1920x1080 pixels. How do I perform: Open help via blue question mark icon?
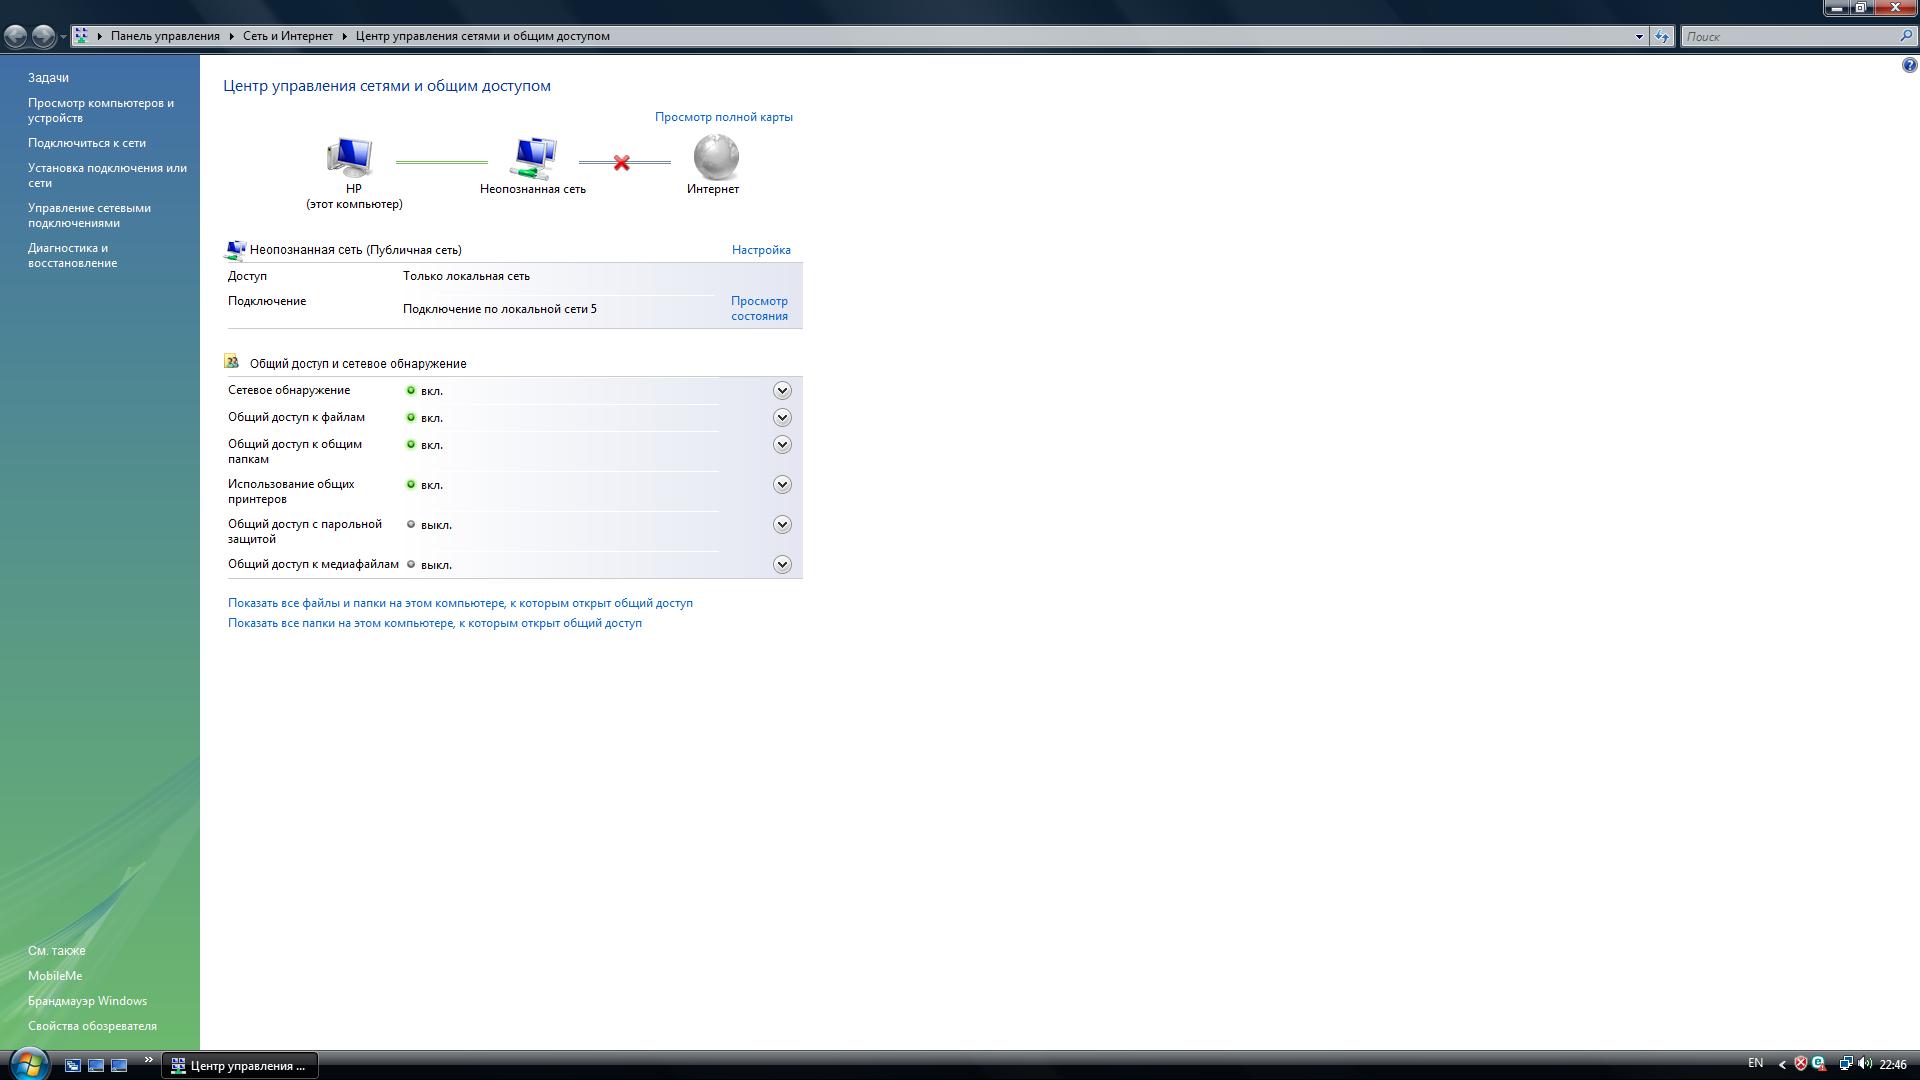(x=1909, y=66)
